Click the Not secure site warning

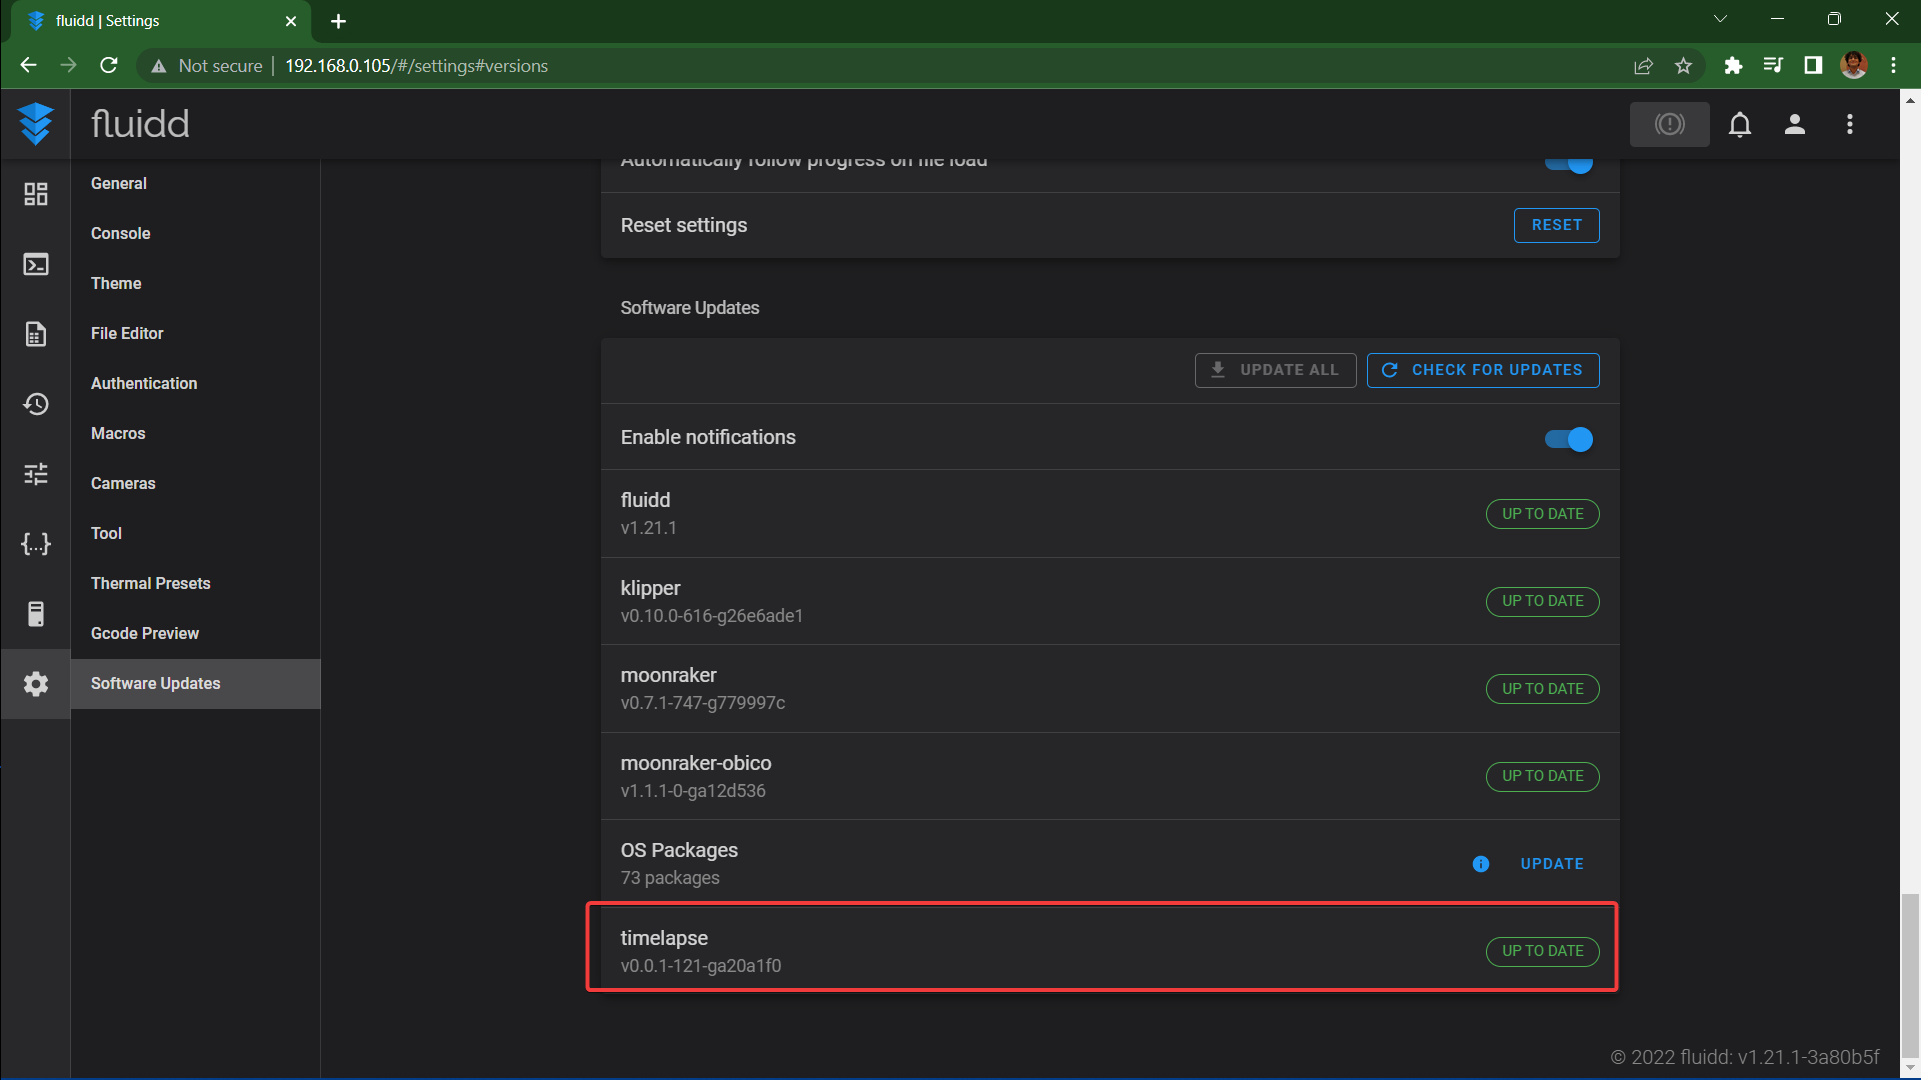coord(206,66)
